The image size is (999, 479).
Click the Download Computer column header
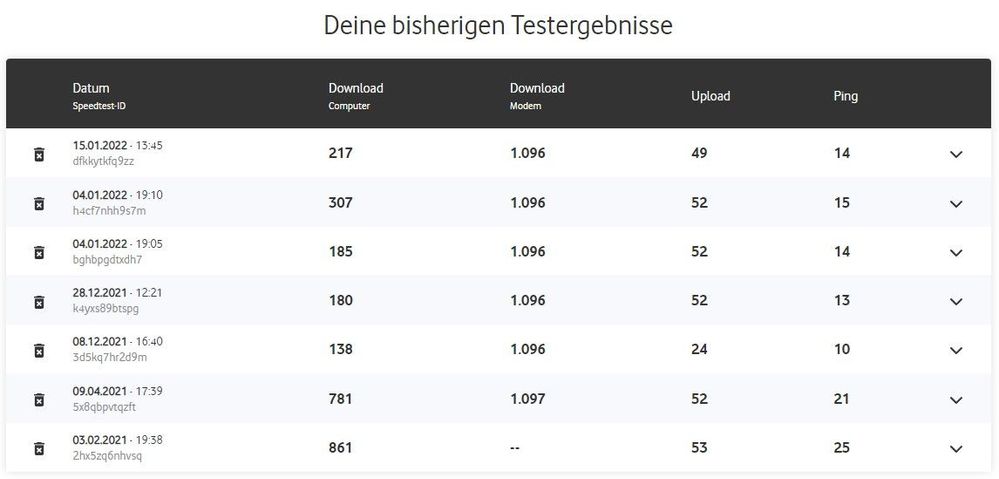355,89
